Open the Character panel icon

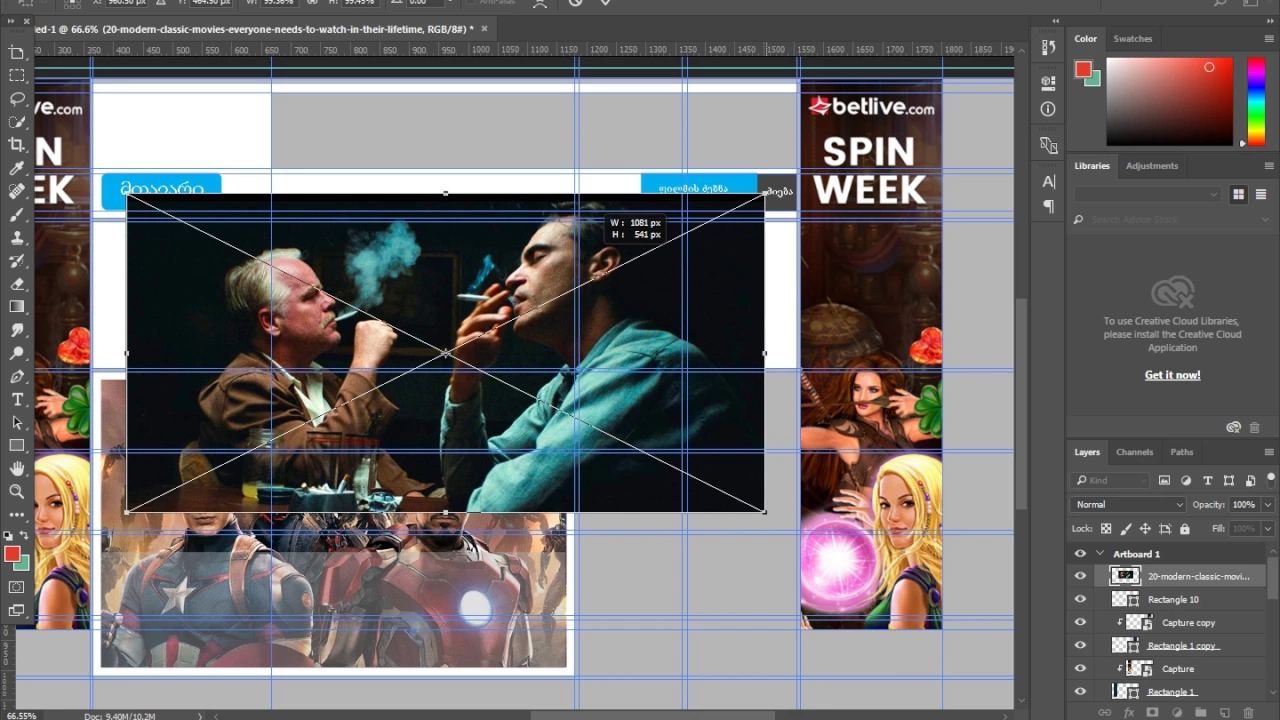[1048, 181]
